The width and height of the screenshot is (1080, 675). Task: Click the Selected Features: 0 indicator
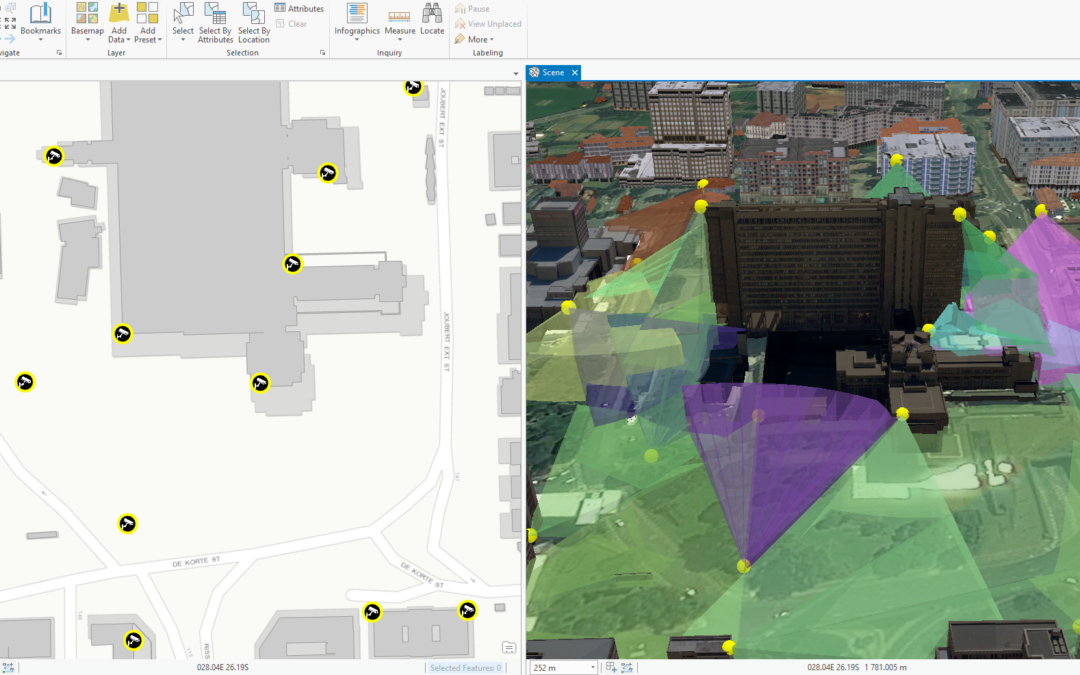tap(466, 667)
